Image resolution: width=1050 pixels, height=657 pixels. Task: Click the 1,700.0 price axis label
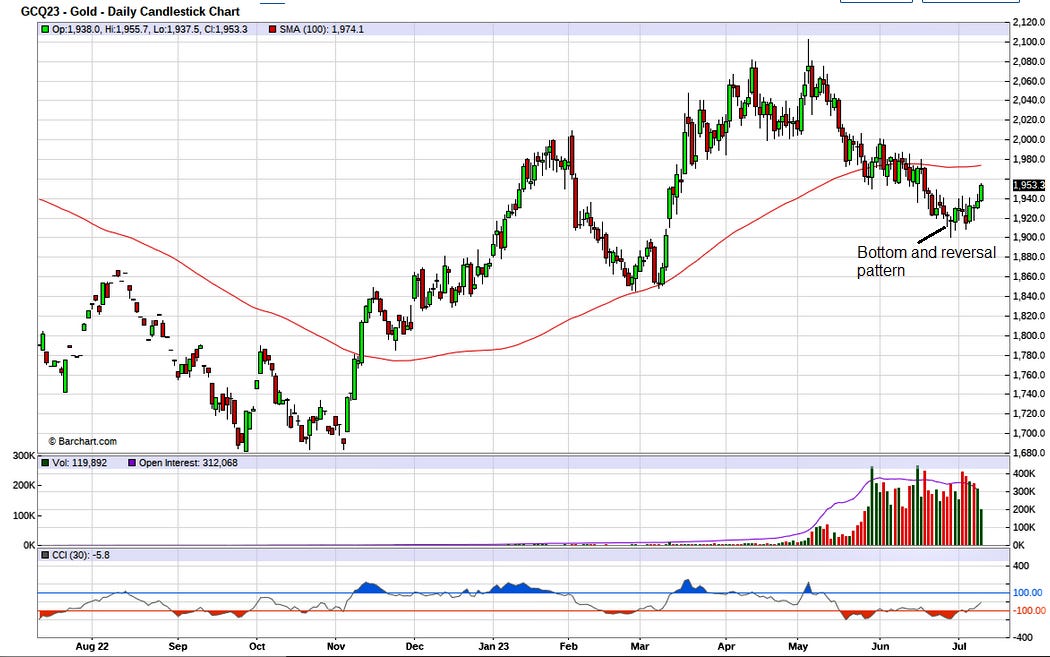(1029, 433)
